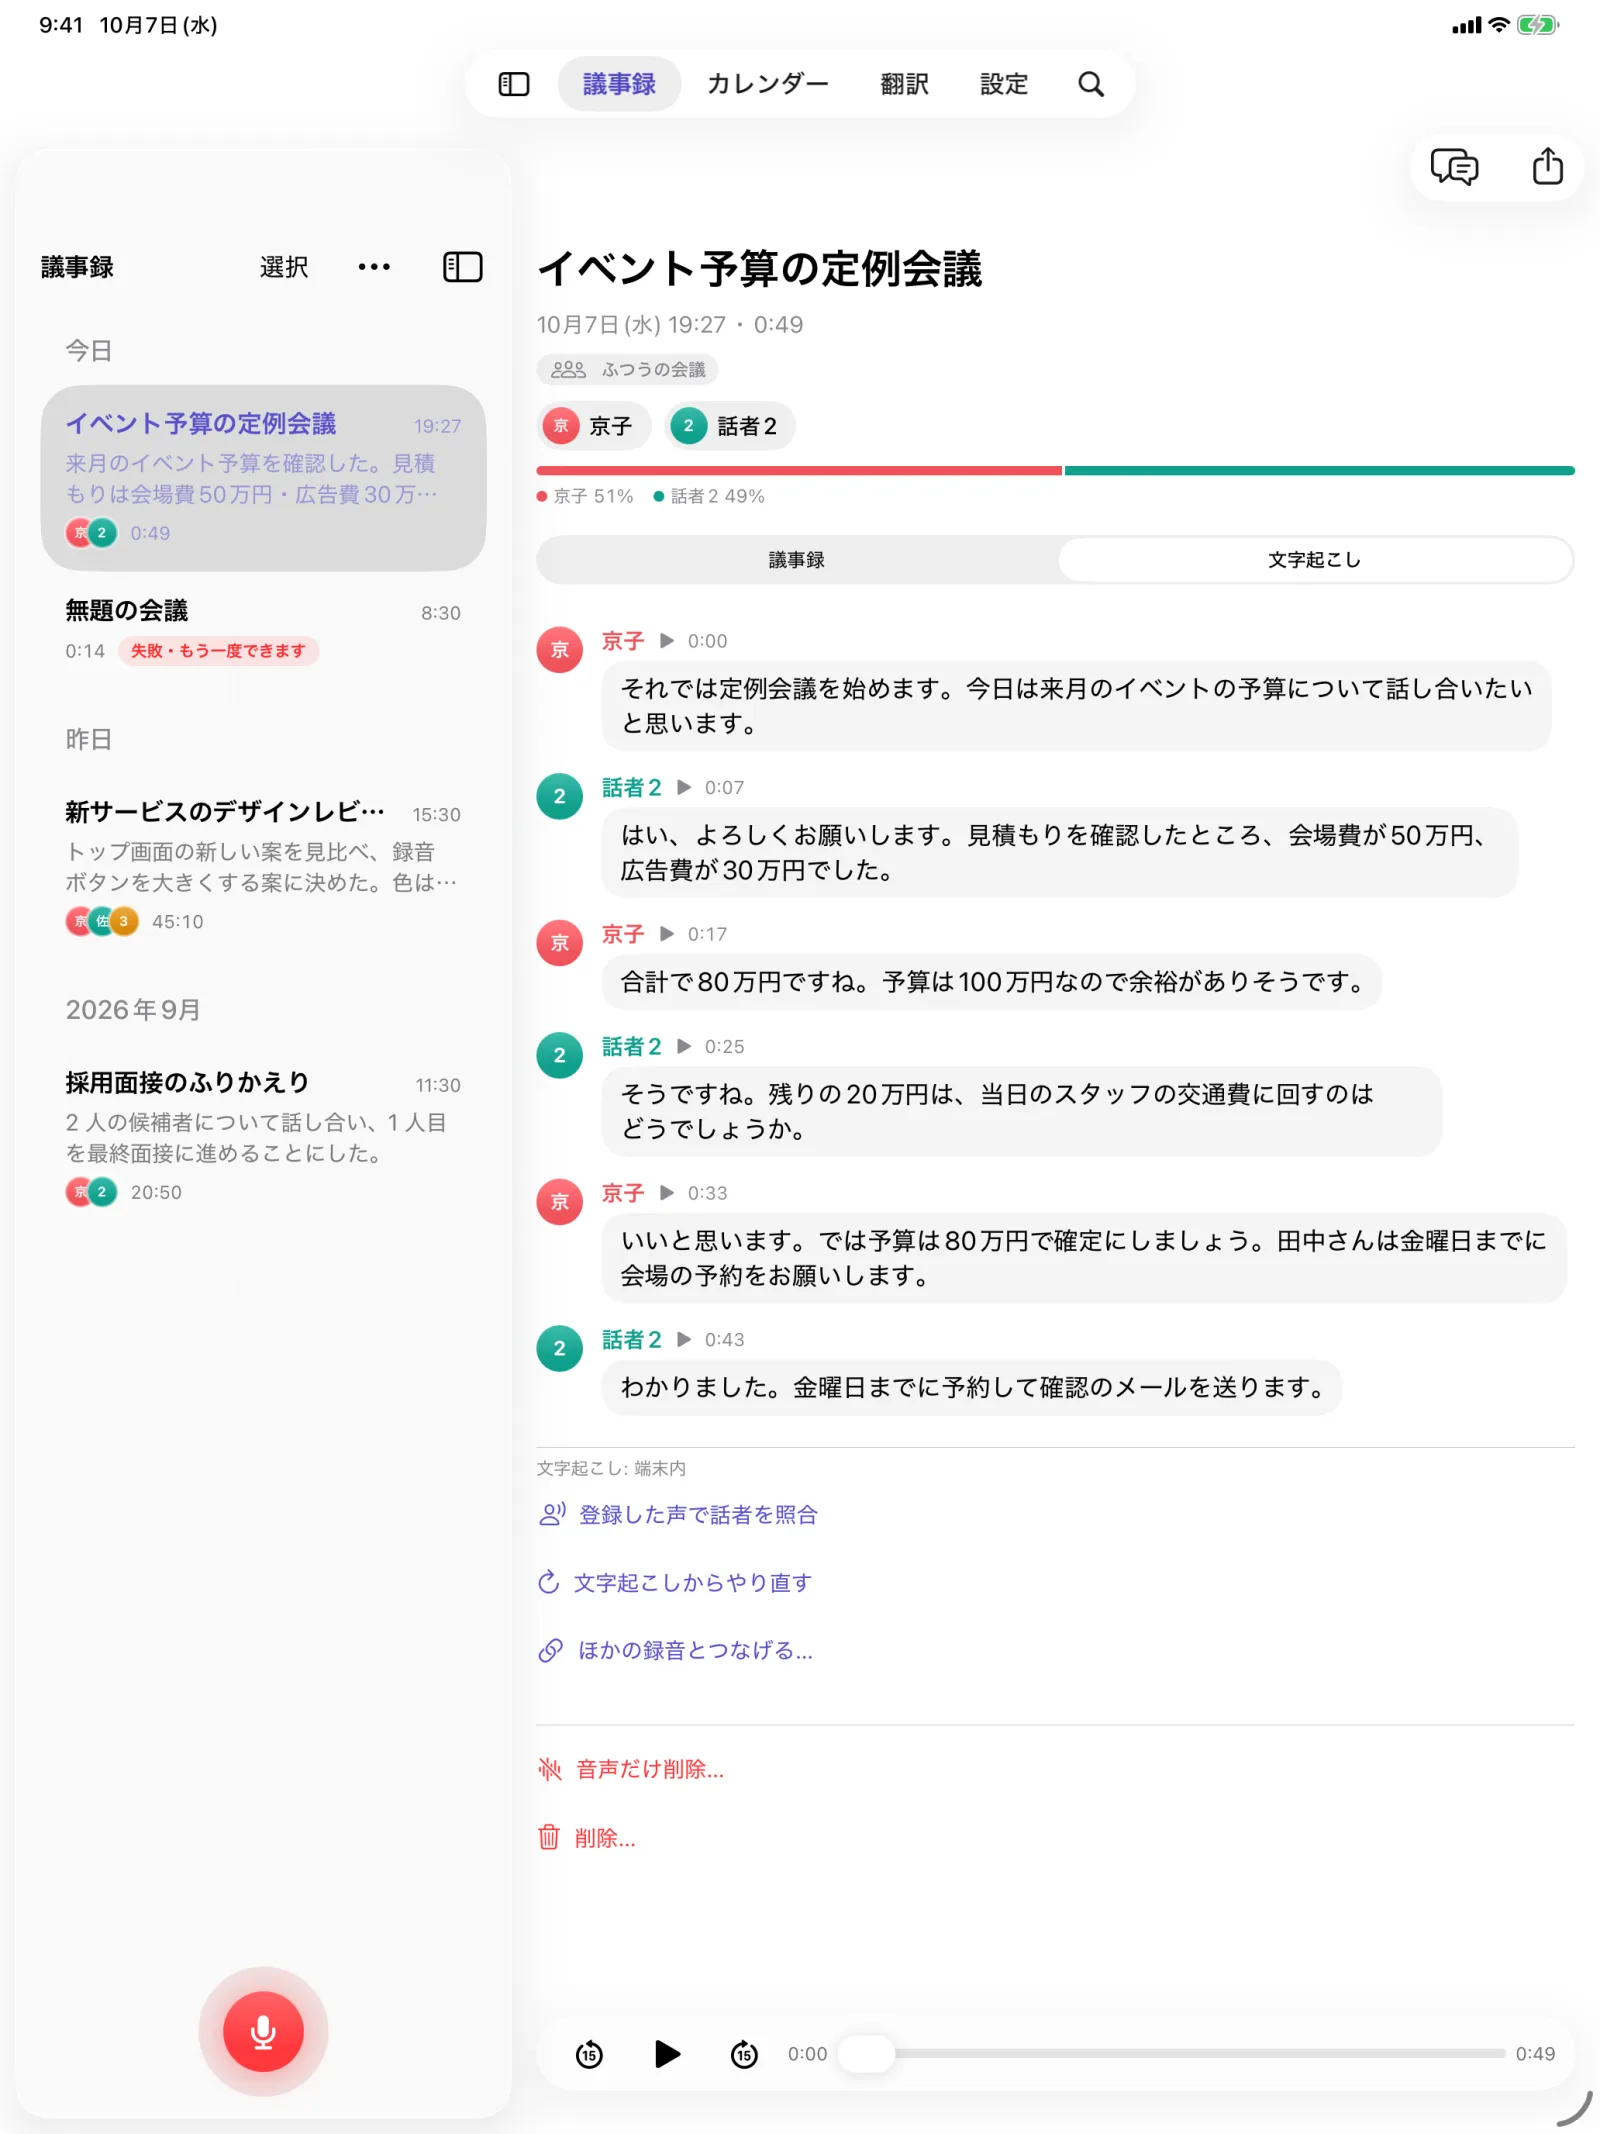This screenshot has width=1600, height=2134.
Task: Tap the share icon at top right
Action: point(1547,166)
